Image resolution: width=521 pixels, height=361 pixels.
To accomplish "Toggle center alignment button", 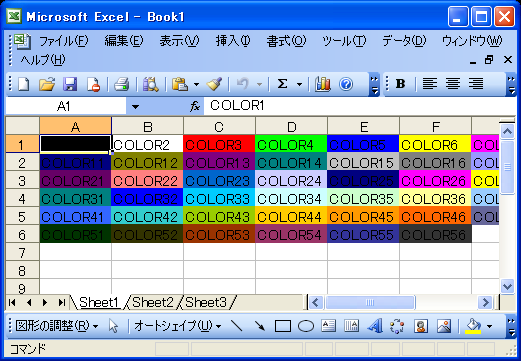I will (x=453, y=84).
